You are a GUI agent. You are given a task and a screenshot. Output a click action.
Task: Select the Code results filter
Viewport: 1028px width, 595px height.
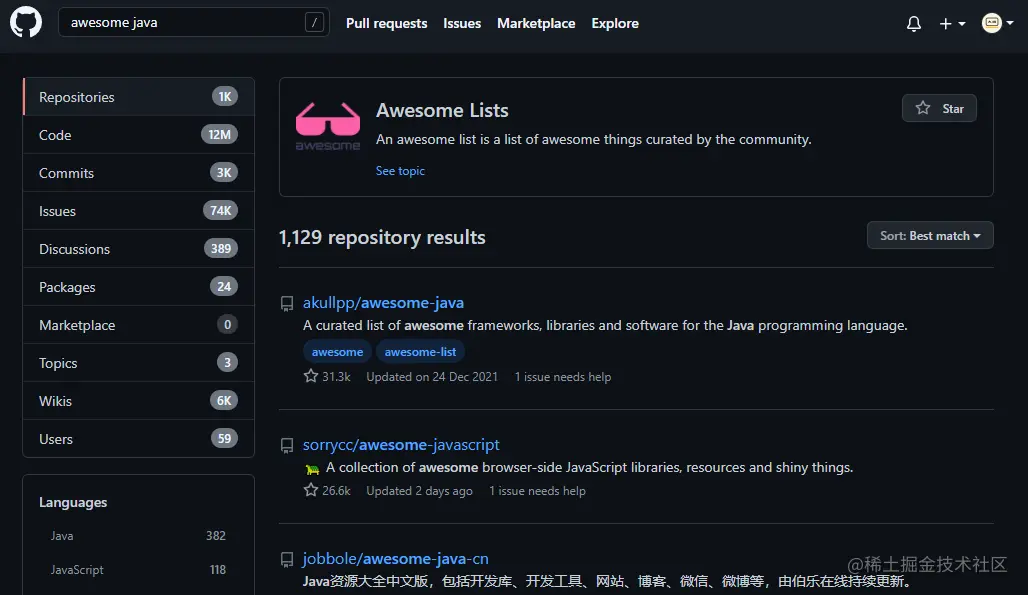coord(139,135)
